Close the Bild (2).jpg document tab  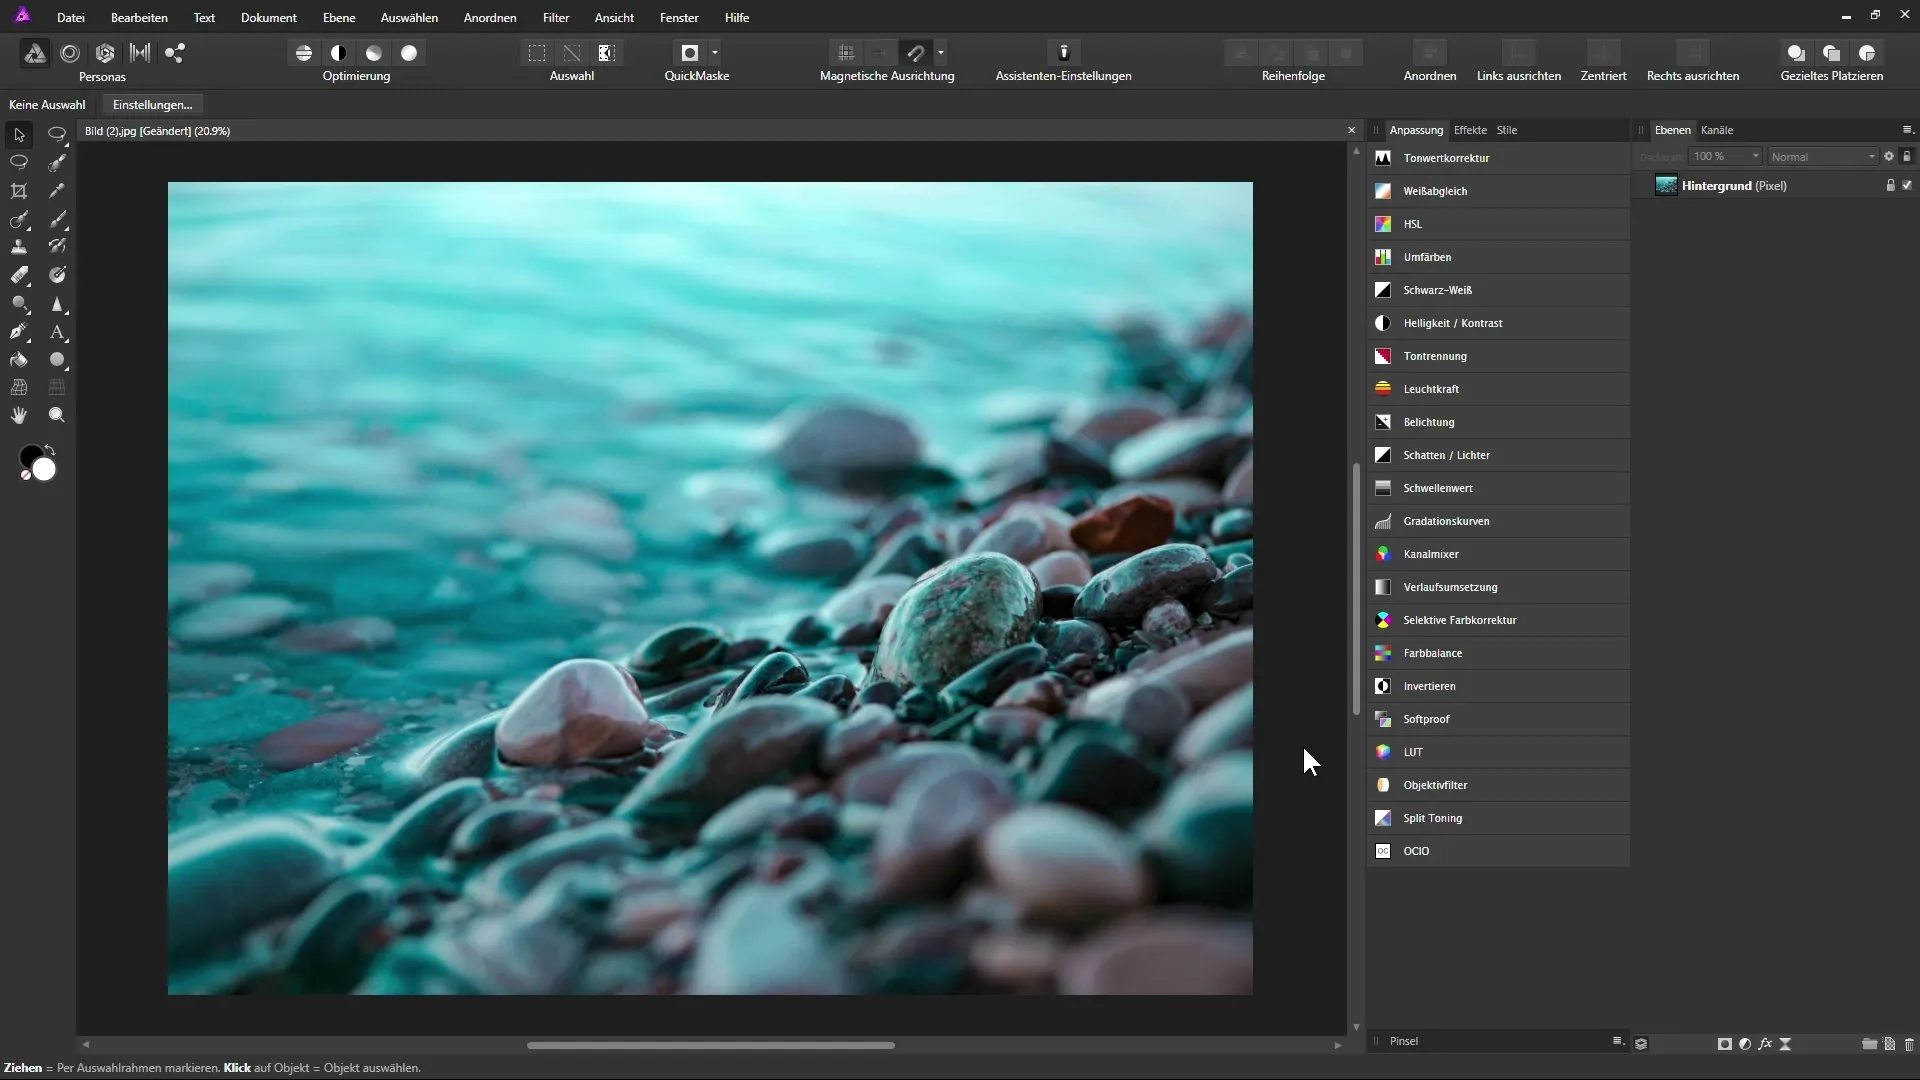click(1352, 131)
